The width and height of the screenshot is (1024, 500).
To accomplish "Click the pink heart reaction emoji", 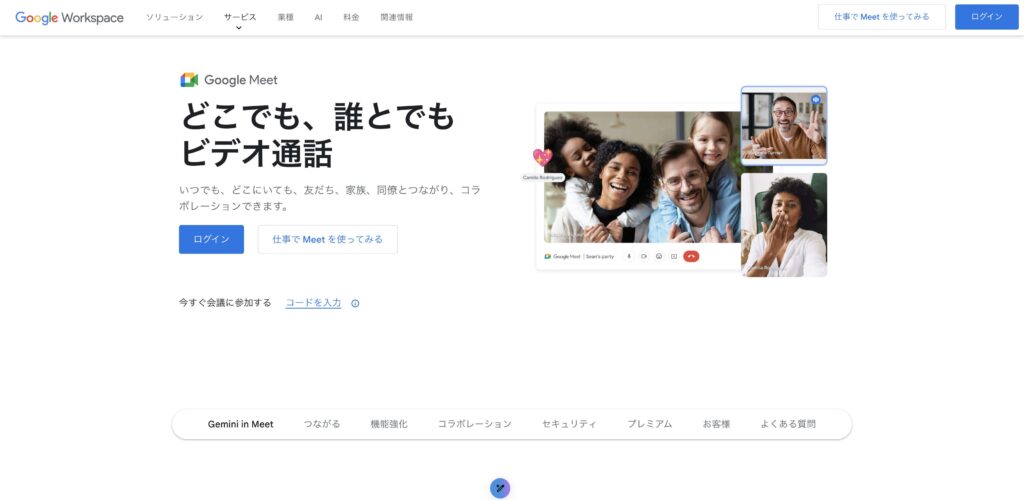I will (x=542, y=157).
